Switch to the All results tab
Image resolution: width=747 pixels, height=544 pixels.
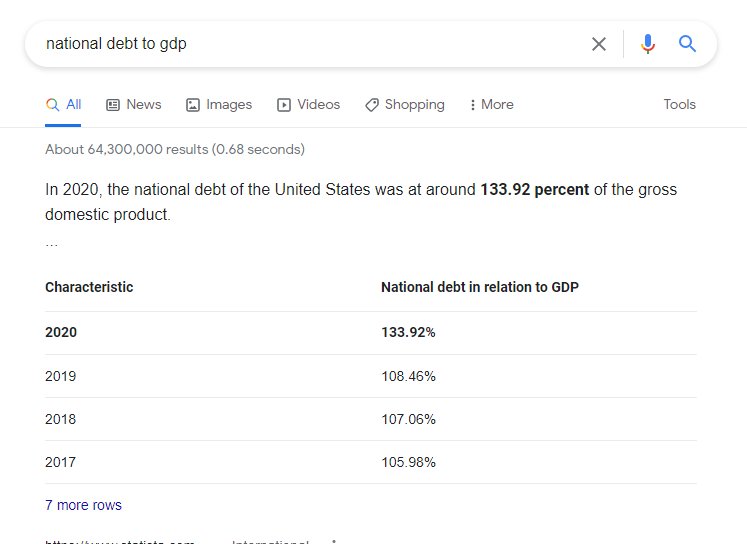pyautogui.click(x=63, y=104)
